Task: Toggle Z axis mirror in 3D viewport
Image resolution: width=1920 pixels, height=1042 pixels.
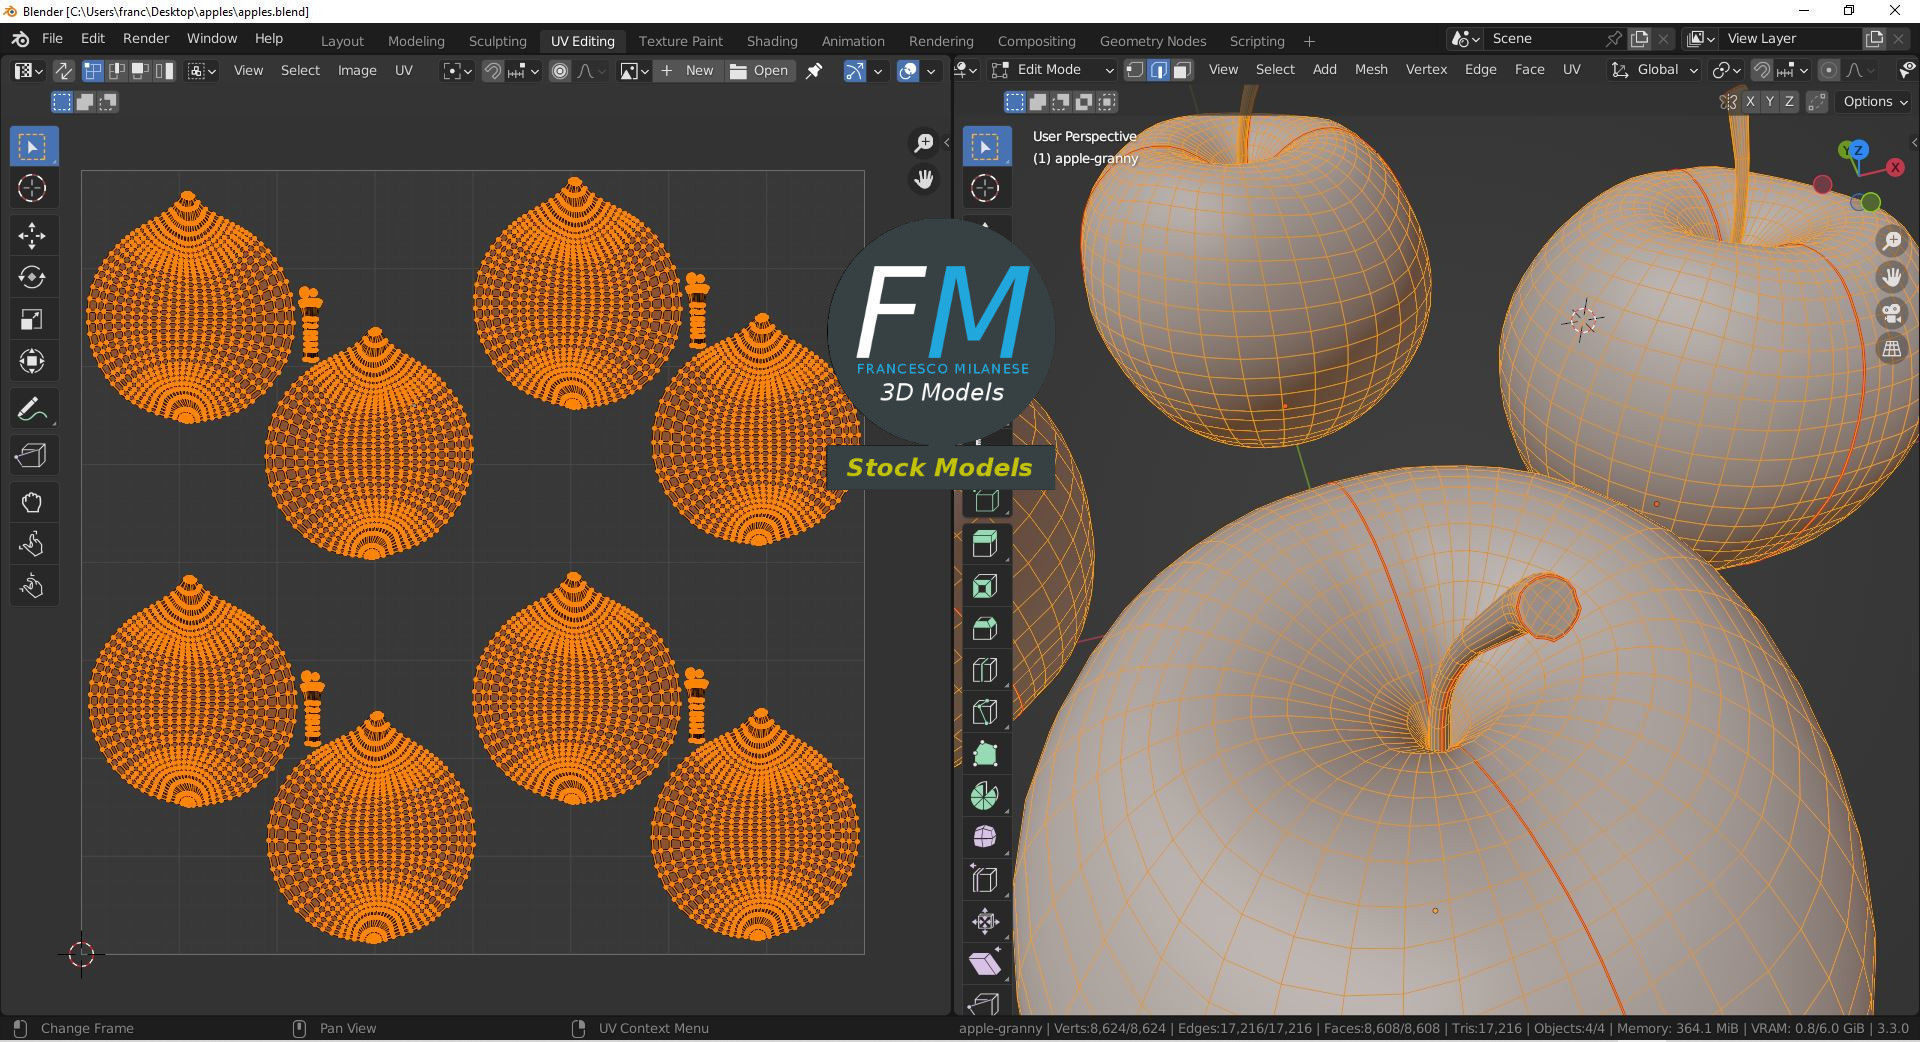Action: point(1789,102)
